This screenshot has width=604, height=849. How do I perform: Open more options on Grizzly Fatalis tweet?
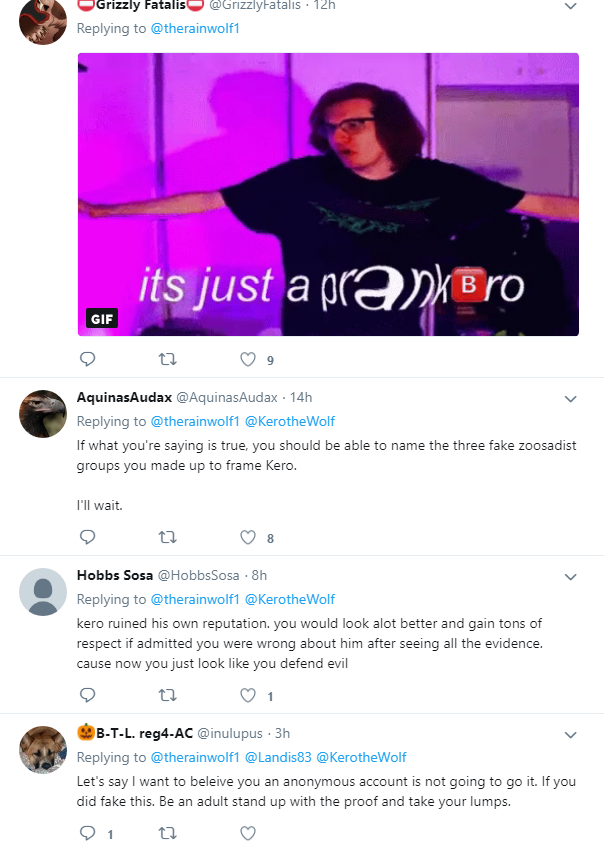570,6
